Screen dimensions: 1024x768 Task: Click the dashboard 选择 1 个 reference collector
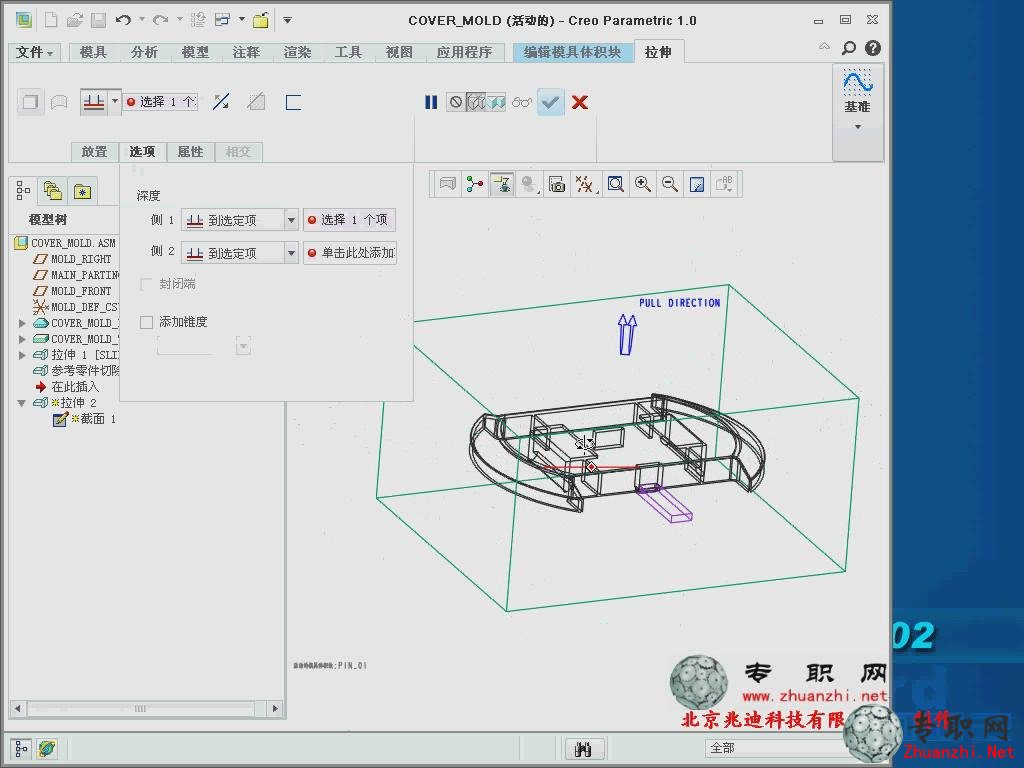click(161, 102)
